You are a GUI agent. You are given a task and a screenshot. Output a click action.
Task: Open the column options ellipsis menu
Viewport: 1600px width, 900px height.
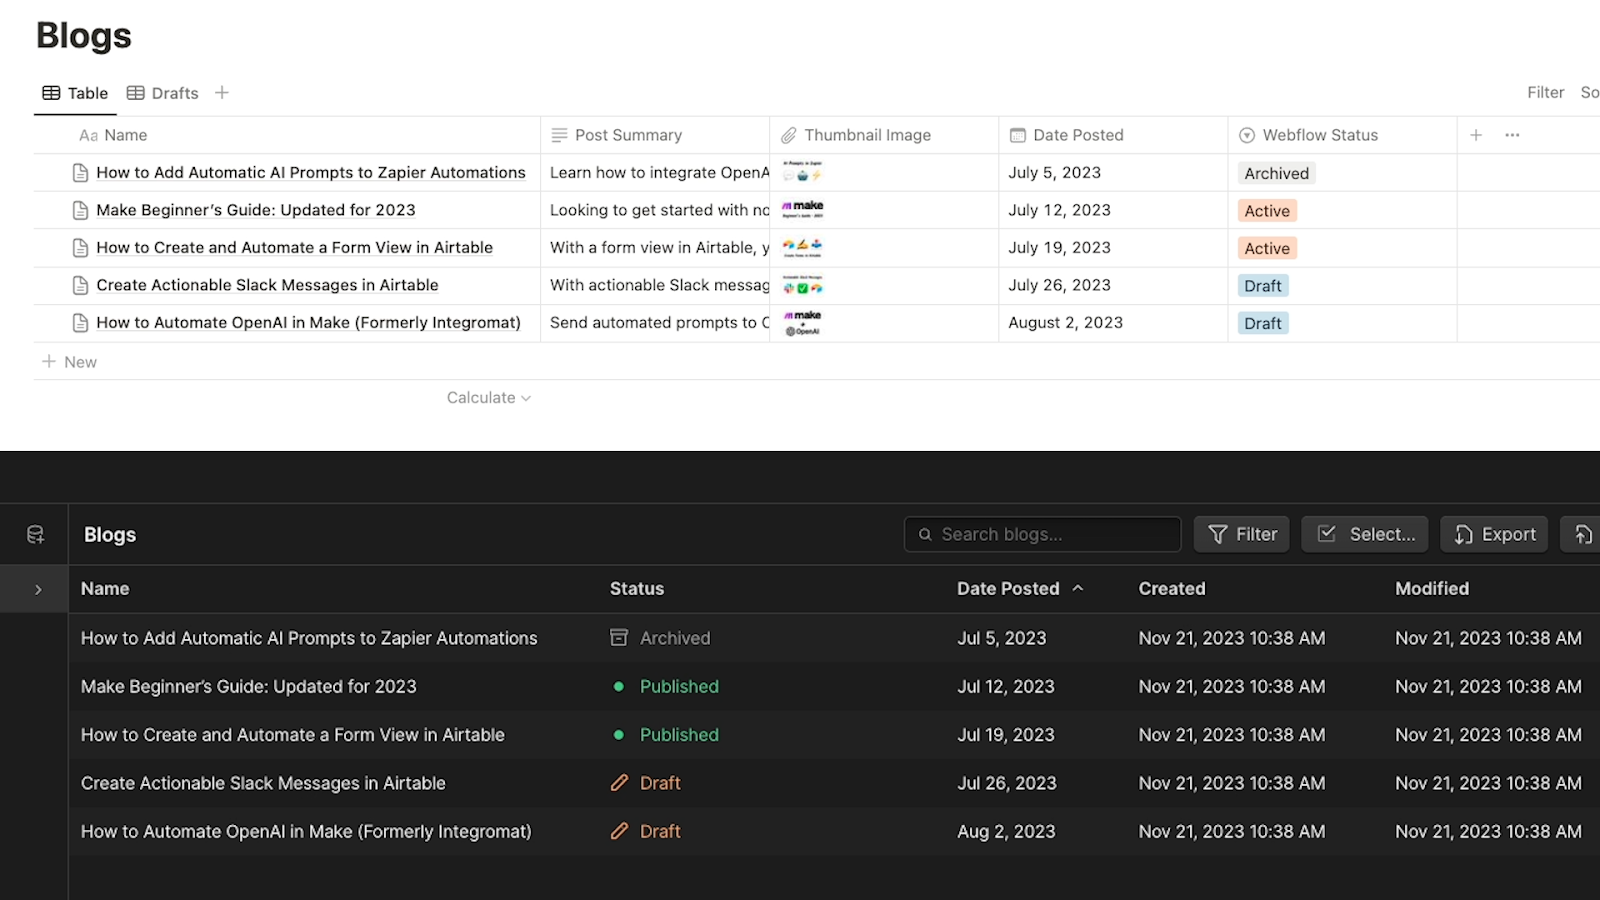[x=1512, y=135]
